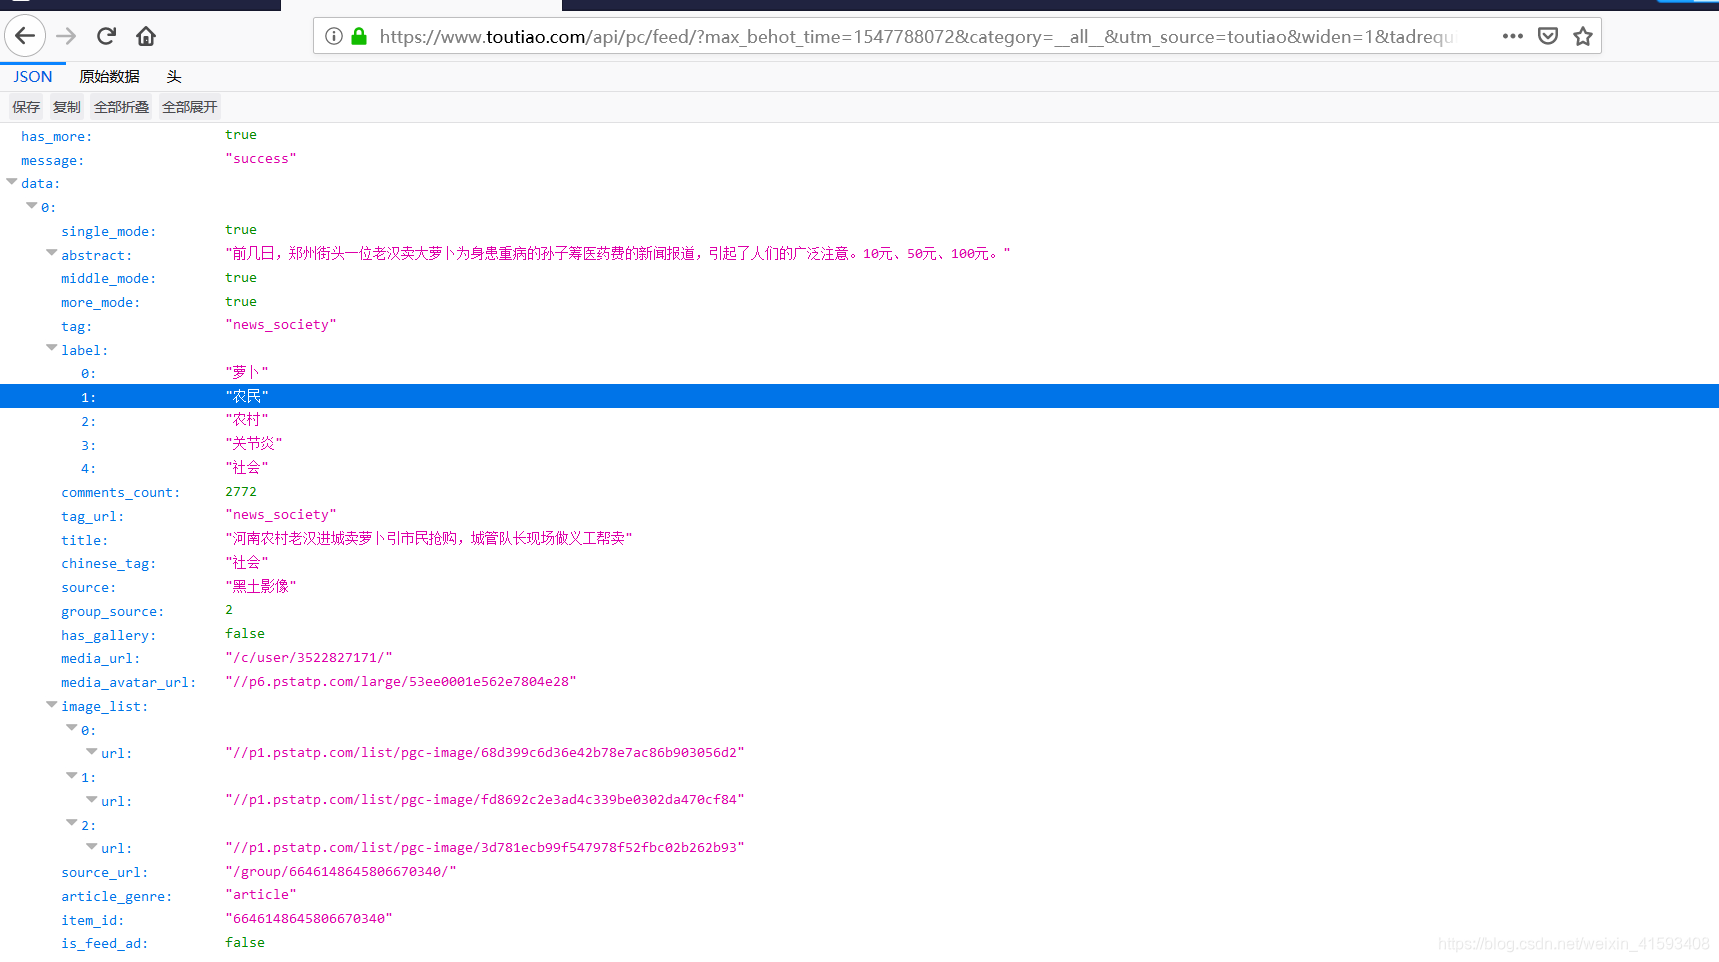The height and width of the screenshot is (962, 1719).
Task: Click the 复制 copy button
Action: [x=66, y=107]
